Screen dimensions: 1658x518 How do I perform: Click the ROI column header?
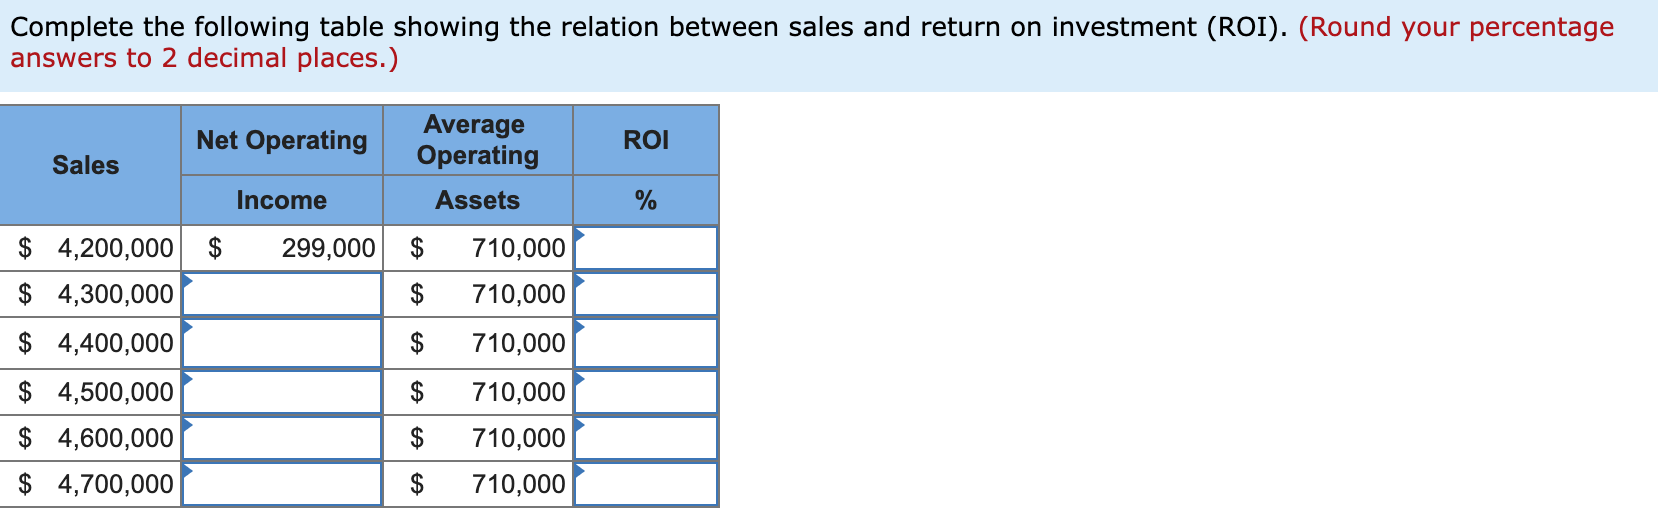click(646, 141)
